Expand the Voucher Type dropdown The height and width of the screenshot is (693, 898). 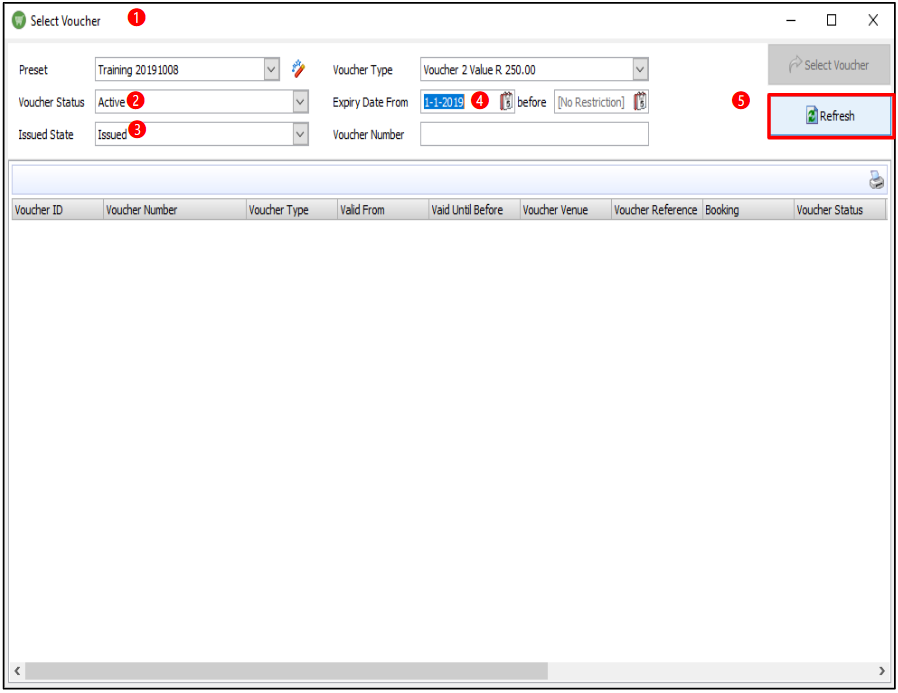tap(640, 69)
